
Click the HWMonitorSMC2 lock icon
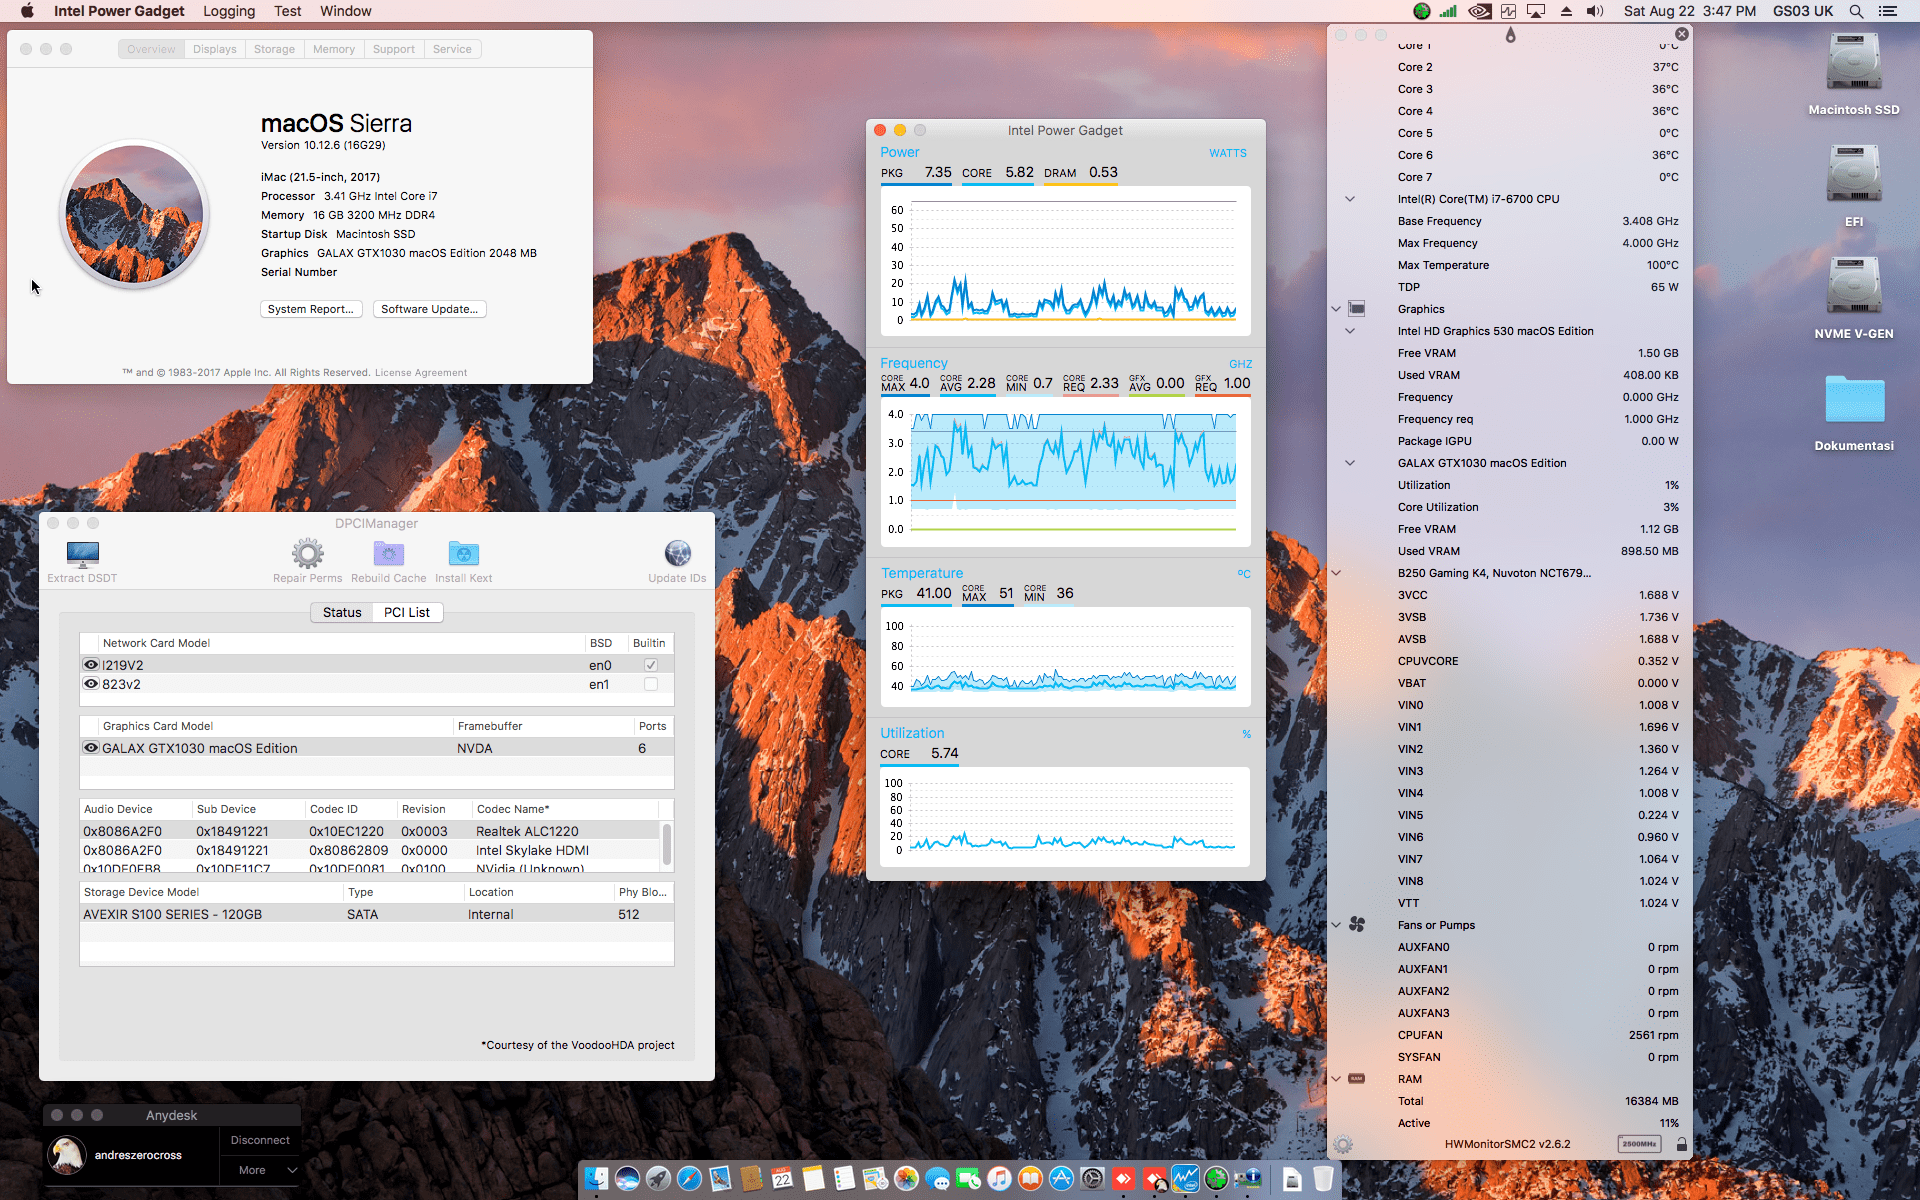click(1681, 1144)
